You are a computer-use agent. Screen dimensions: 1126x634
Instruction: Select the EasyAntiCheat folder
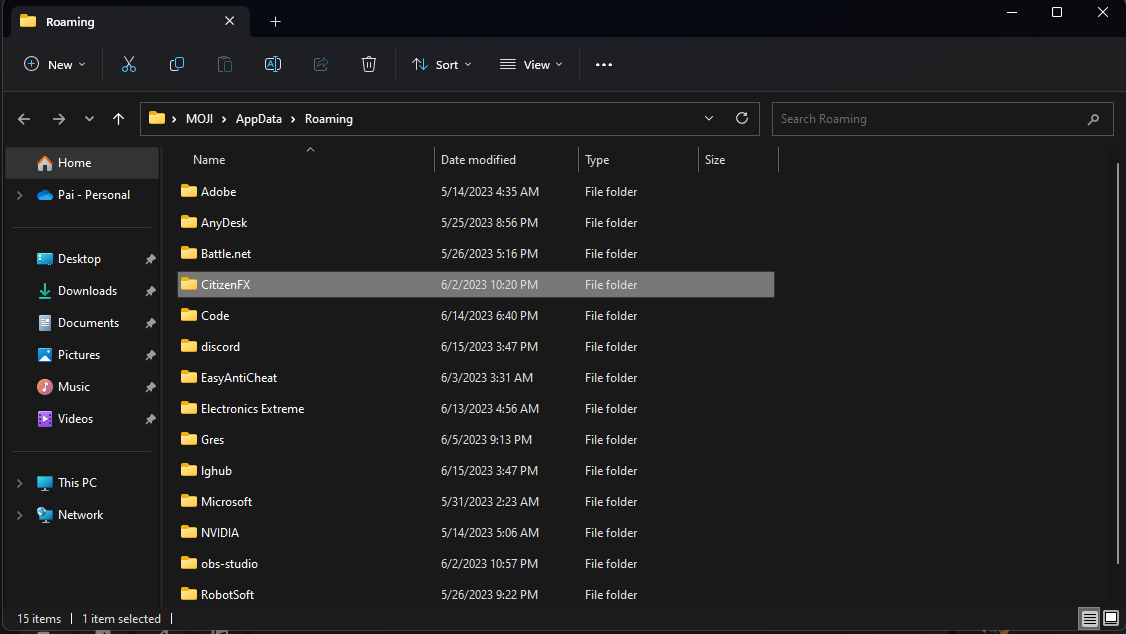tap(239, 378)
